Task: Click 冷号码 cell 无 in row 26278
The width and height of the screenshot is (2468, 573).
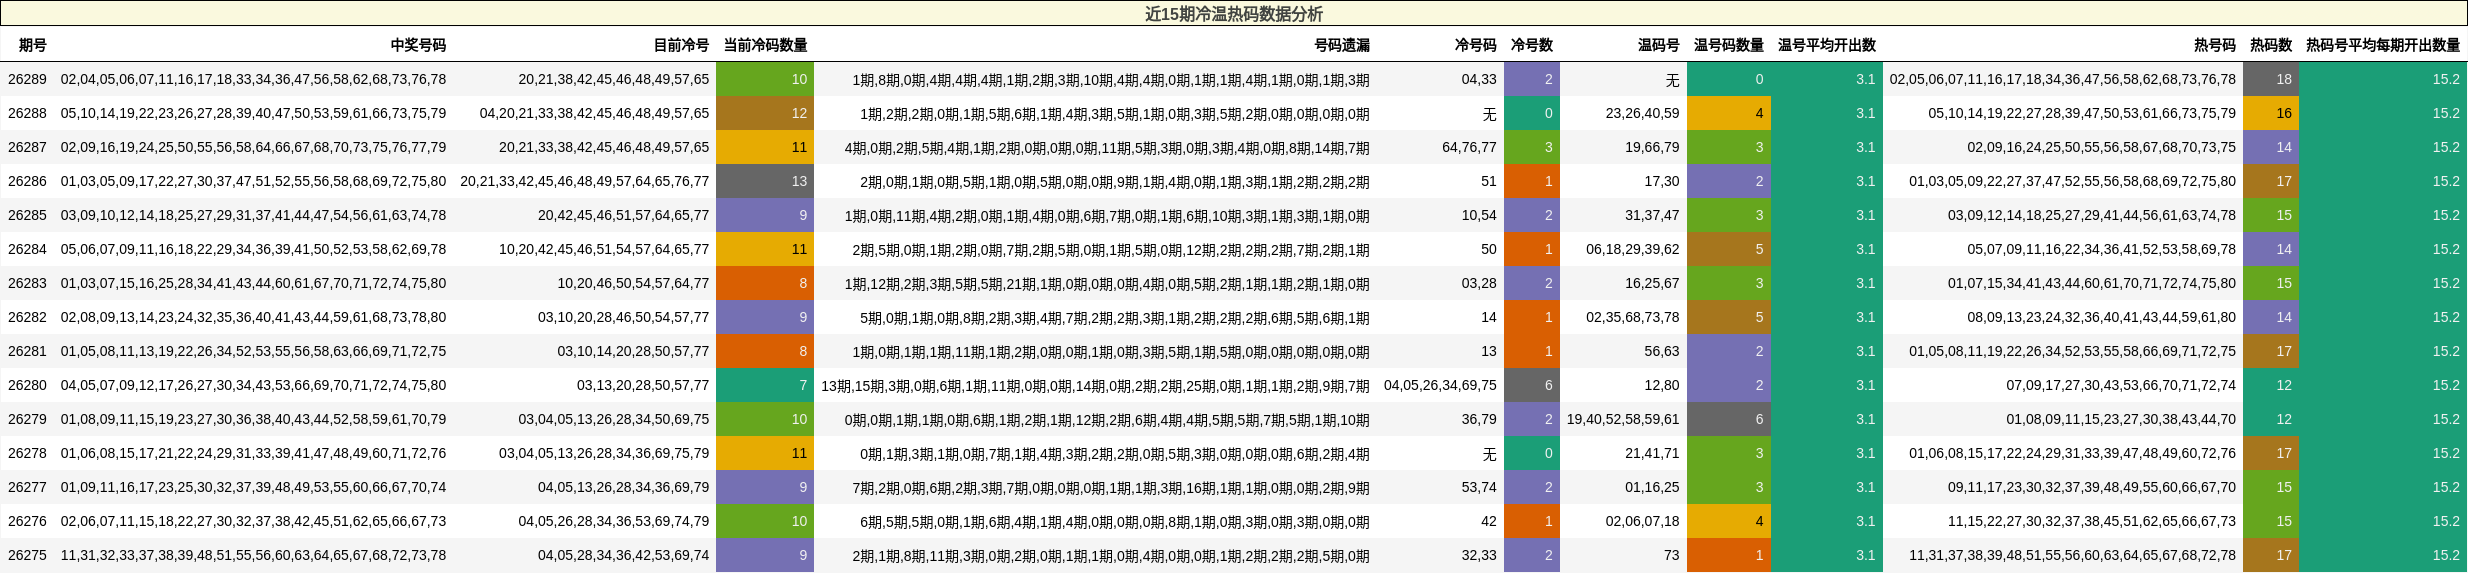Action: (x=1489, y=454)
